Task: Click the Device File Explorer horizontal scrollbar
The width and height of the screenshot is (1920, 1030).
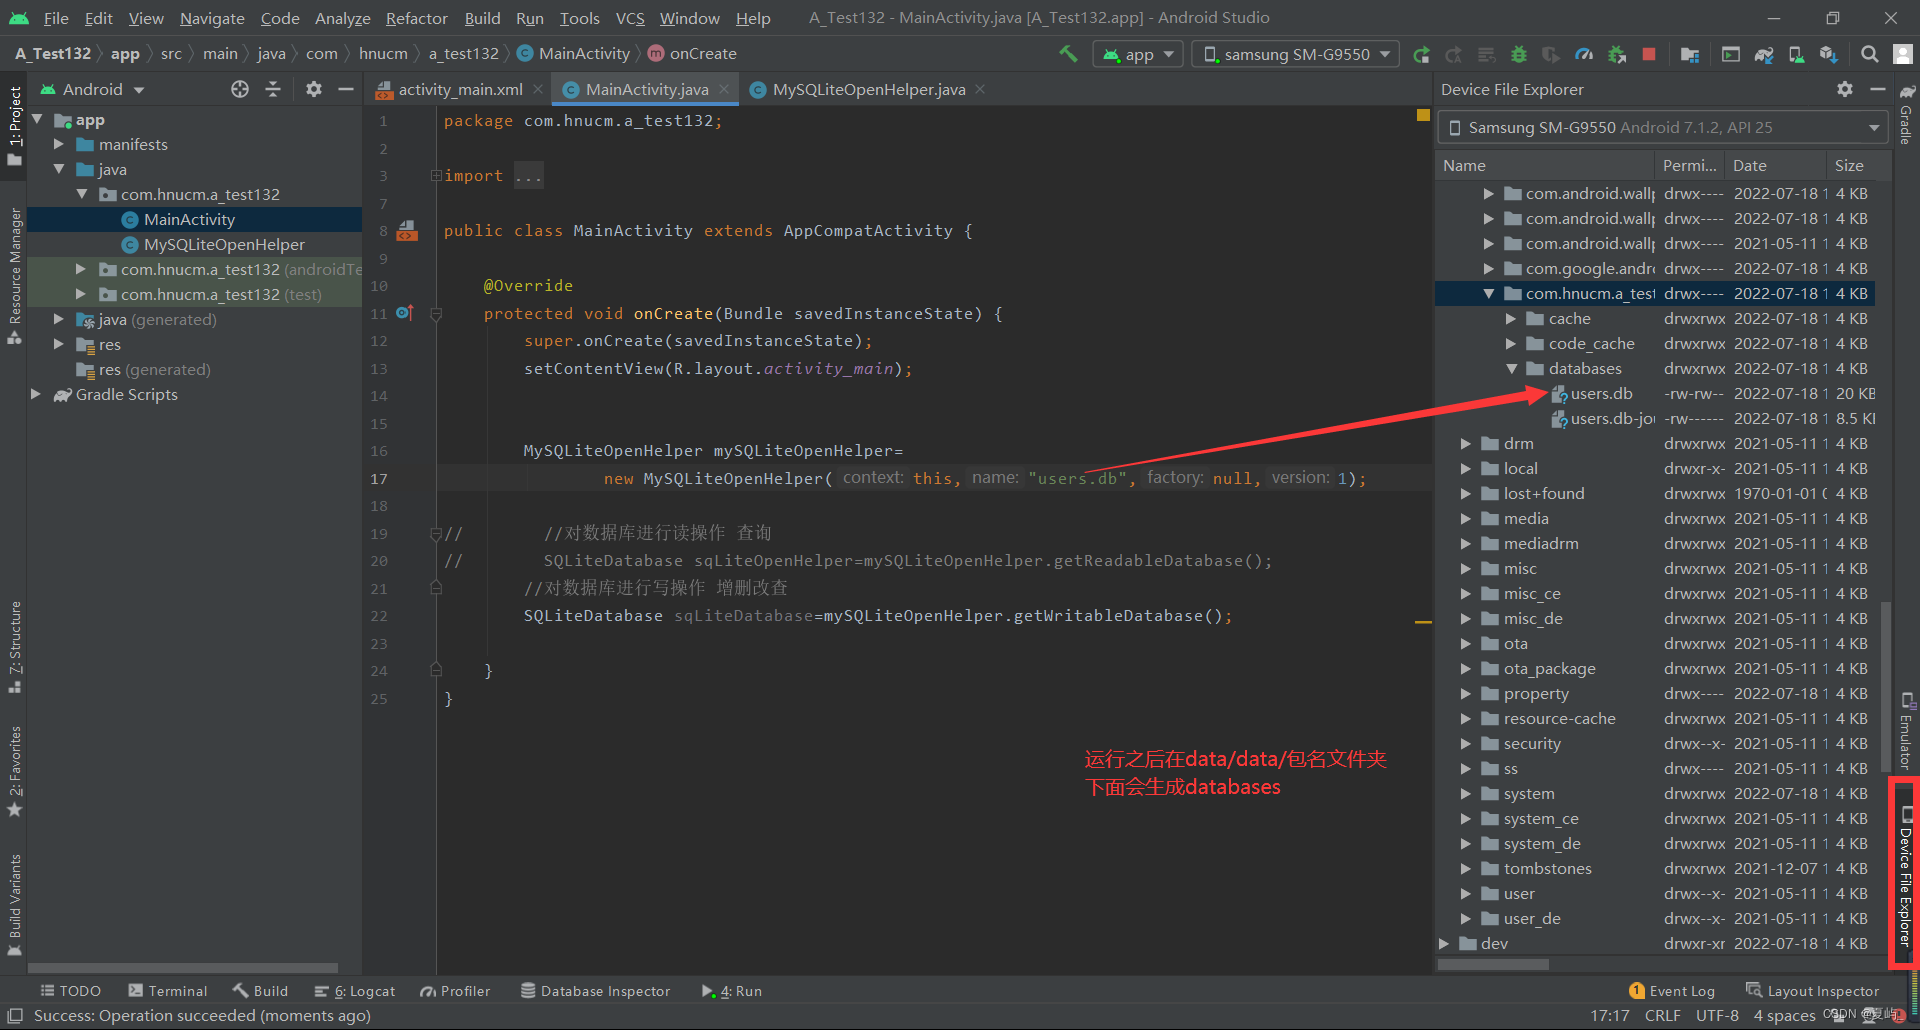Action: click(x=1494, y=964)
